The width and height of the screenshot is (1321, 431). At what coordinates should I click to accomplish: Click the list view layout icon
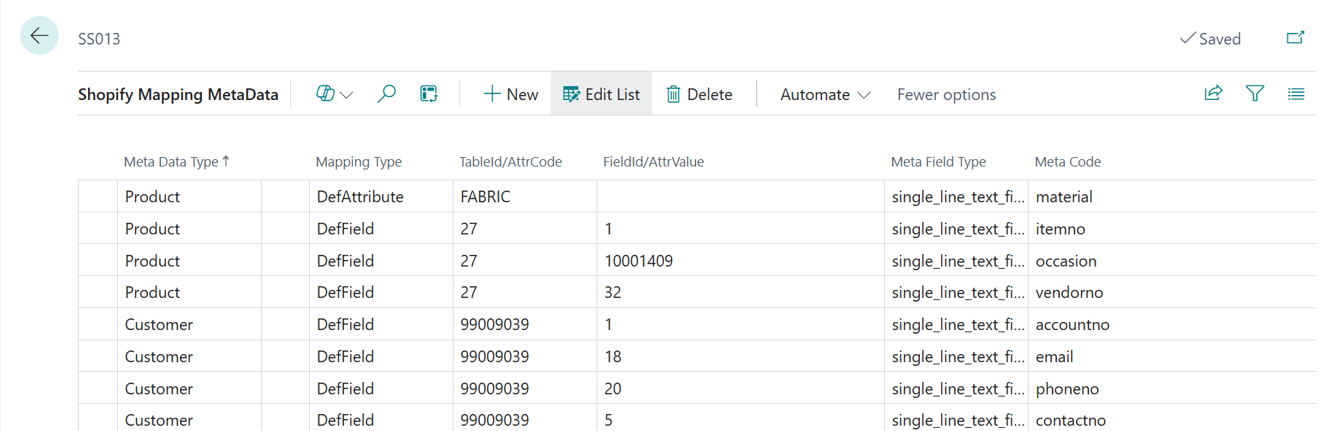(x=1296, y=94)
